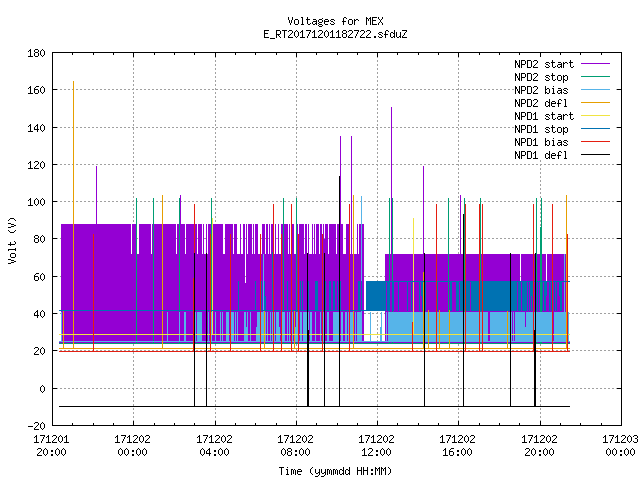This screenshot has width=640, height=480.
Task: Click the y-axis tick value 100
Action: click(36, 202)
